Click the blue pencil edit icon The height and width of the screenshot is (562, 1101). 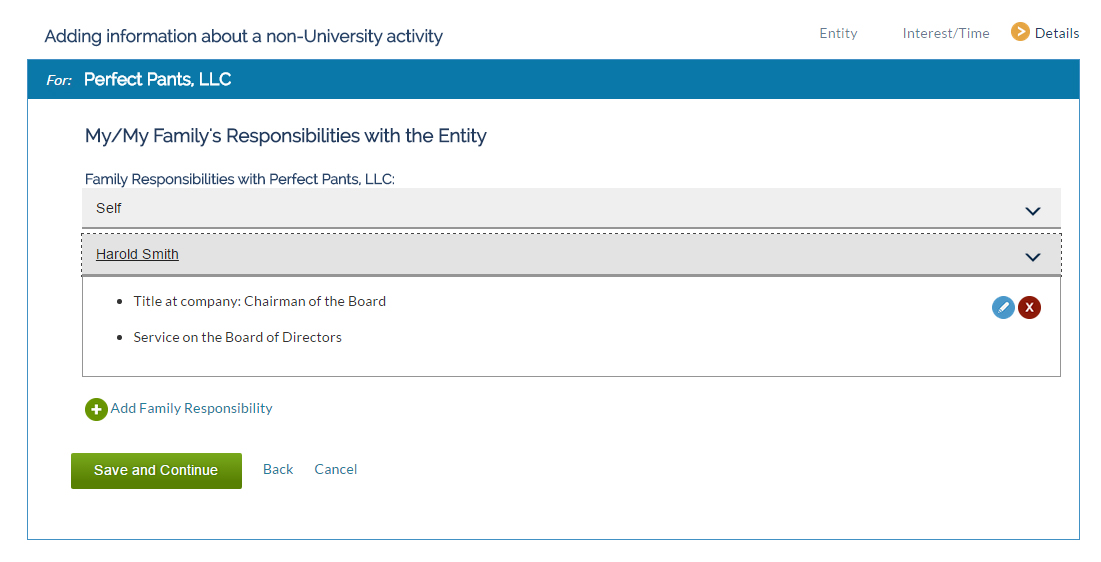pyautogui.click(x=1003, y=307)
